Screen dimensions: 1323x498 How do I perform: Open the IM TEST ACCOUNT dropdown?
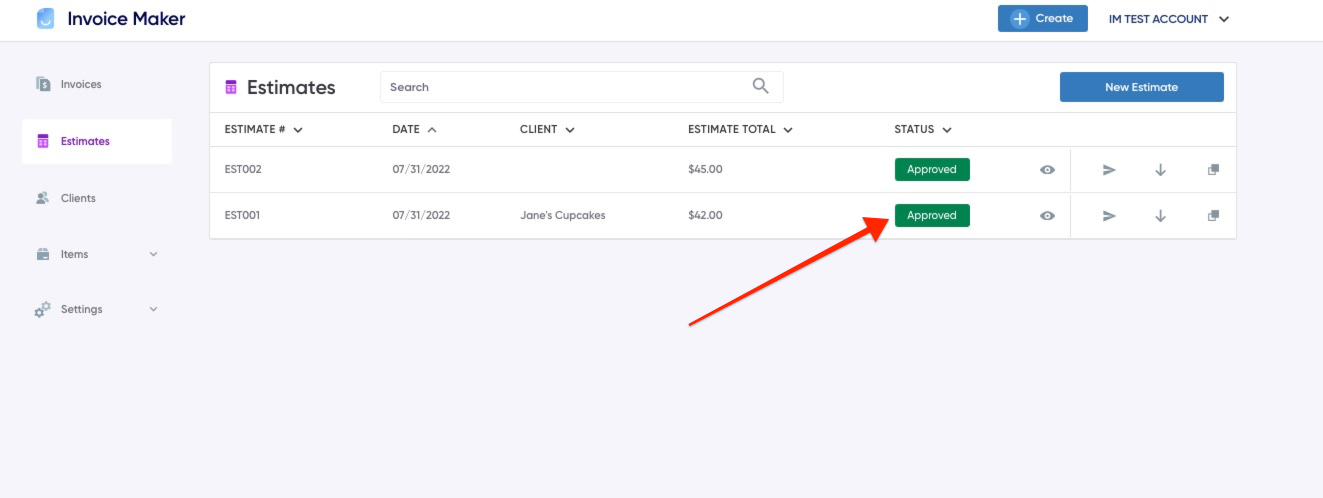tap(1168, 19)
